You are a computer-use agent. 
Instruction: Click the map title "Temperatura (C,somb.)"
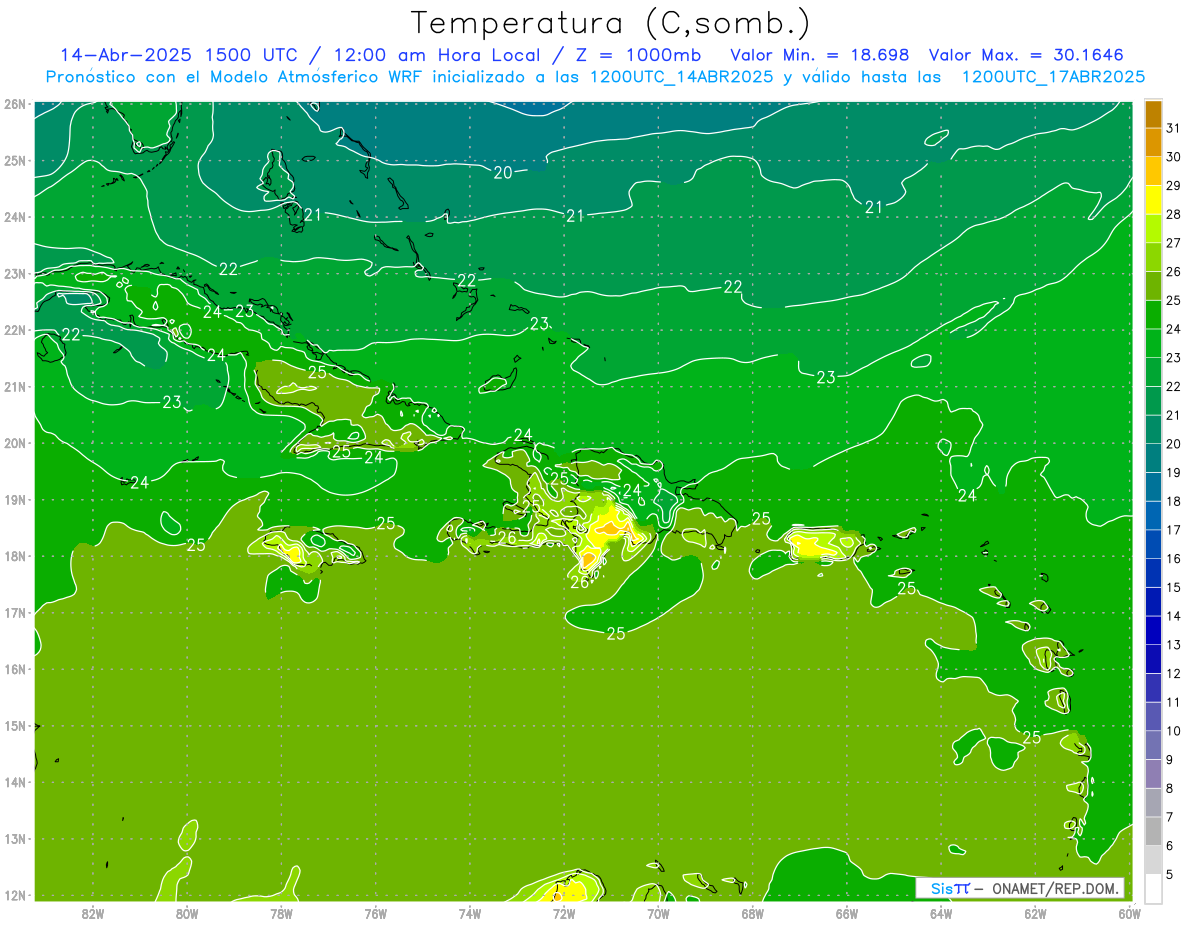point(611,23)
